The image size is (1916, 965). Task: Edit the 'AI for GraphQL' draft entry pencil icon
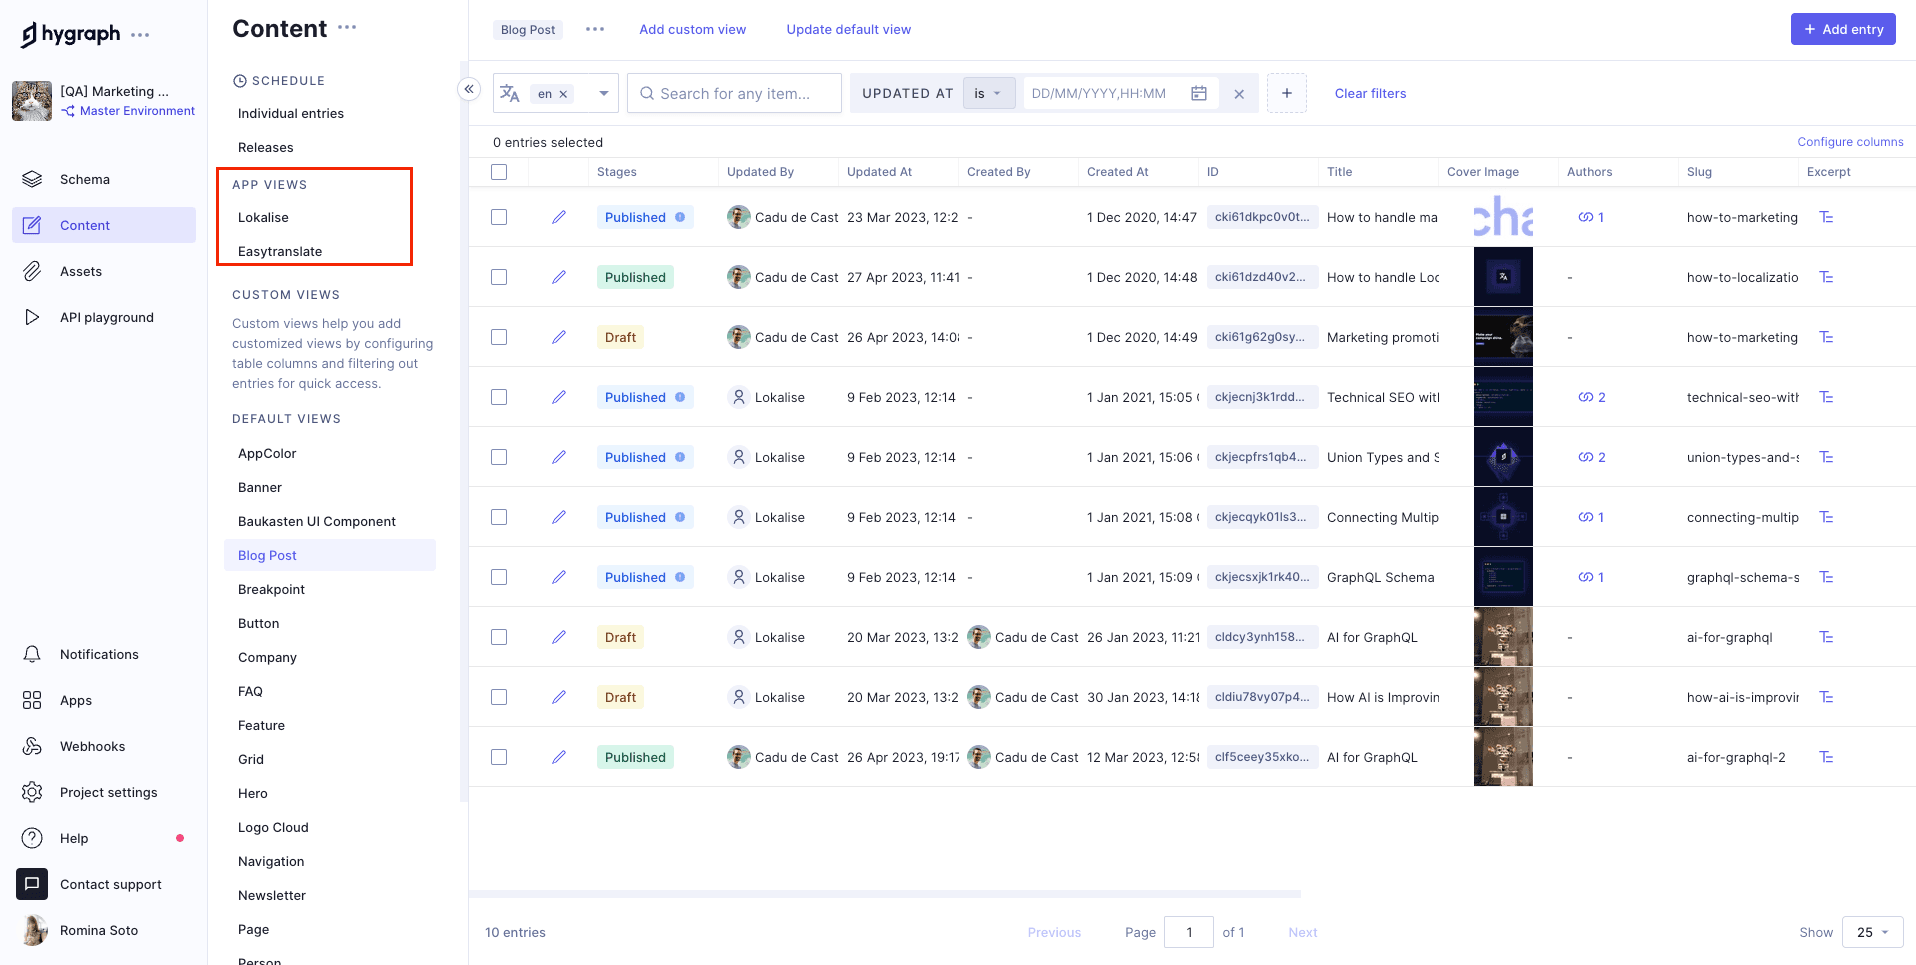pyautogui.click(x=559, y=637)
